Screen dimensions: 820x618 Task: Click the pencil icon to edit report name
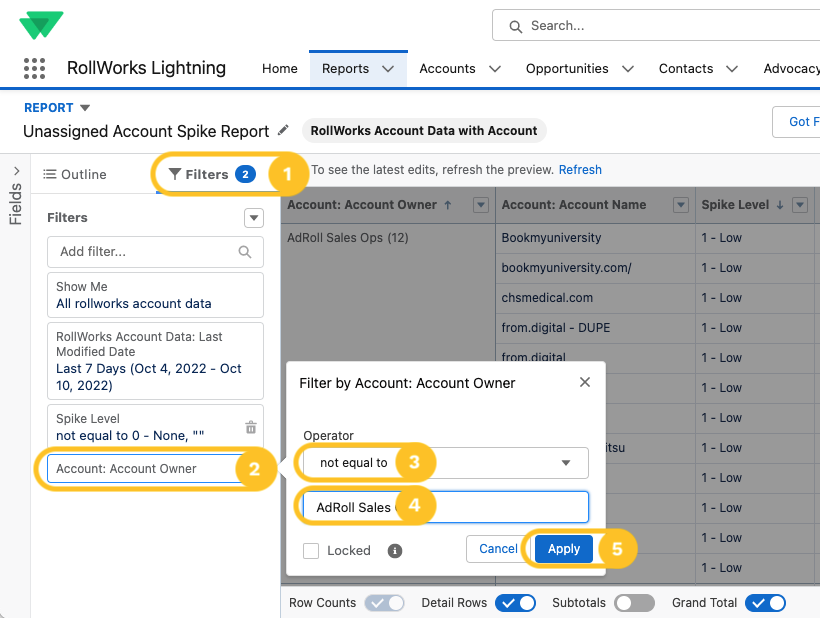click(284, 130)
